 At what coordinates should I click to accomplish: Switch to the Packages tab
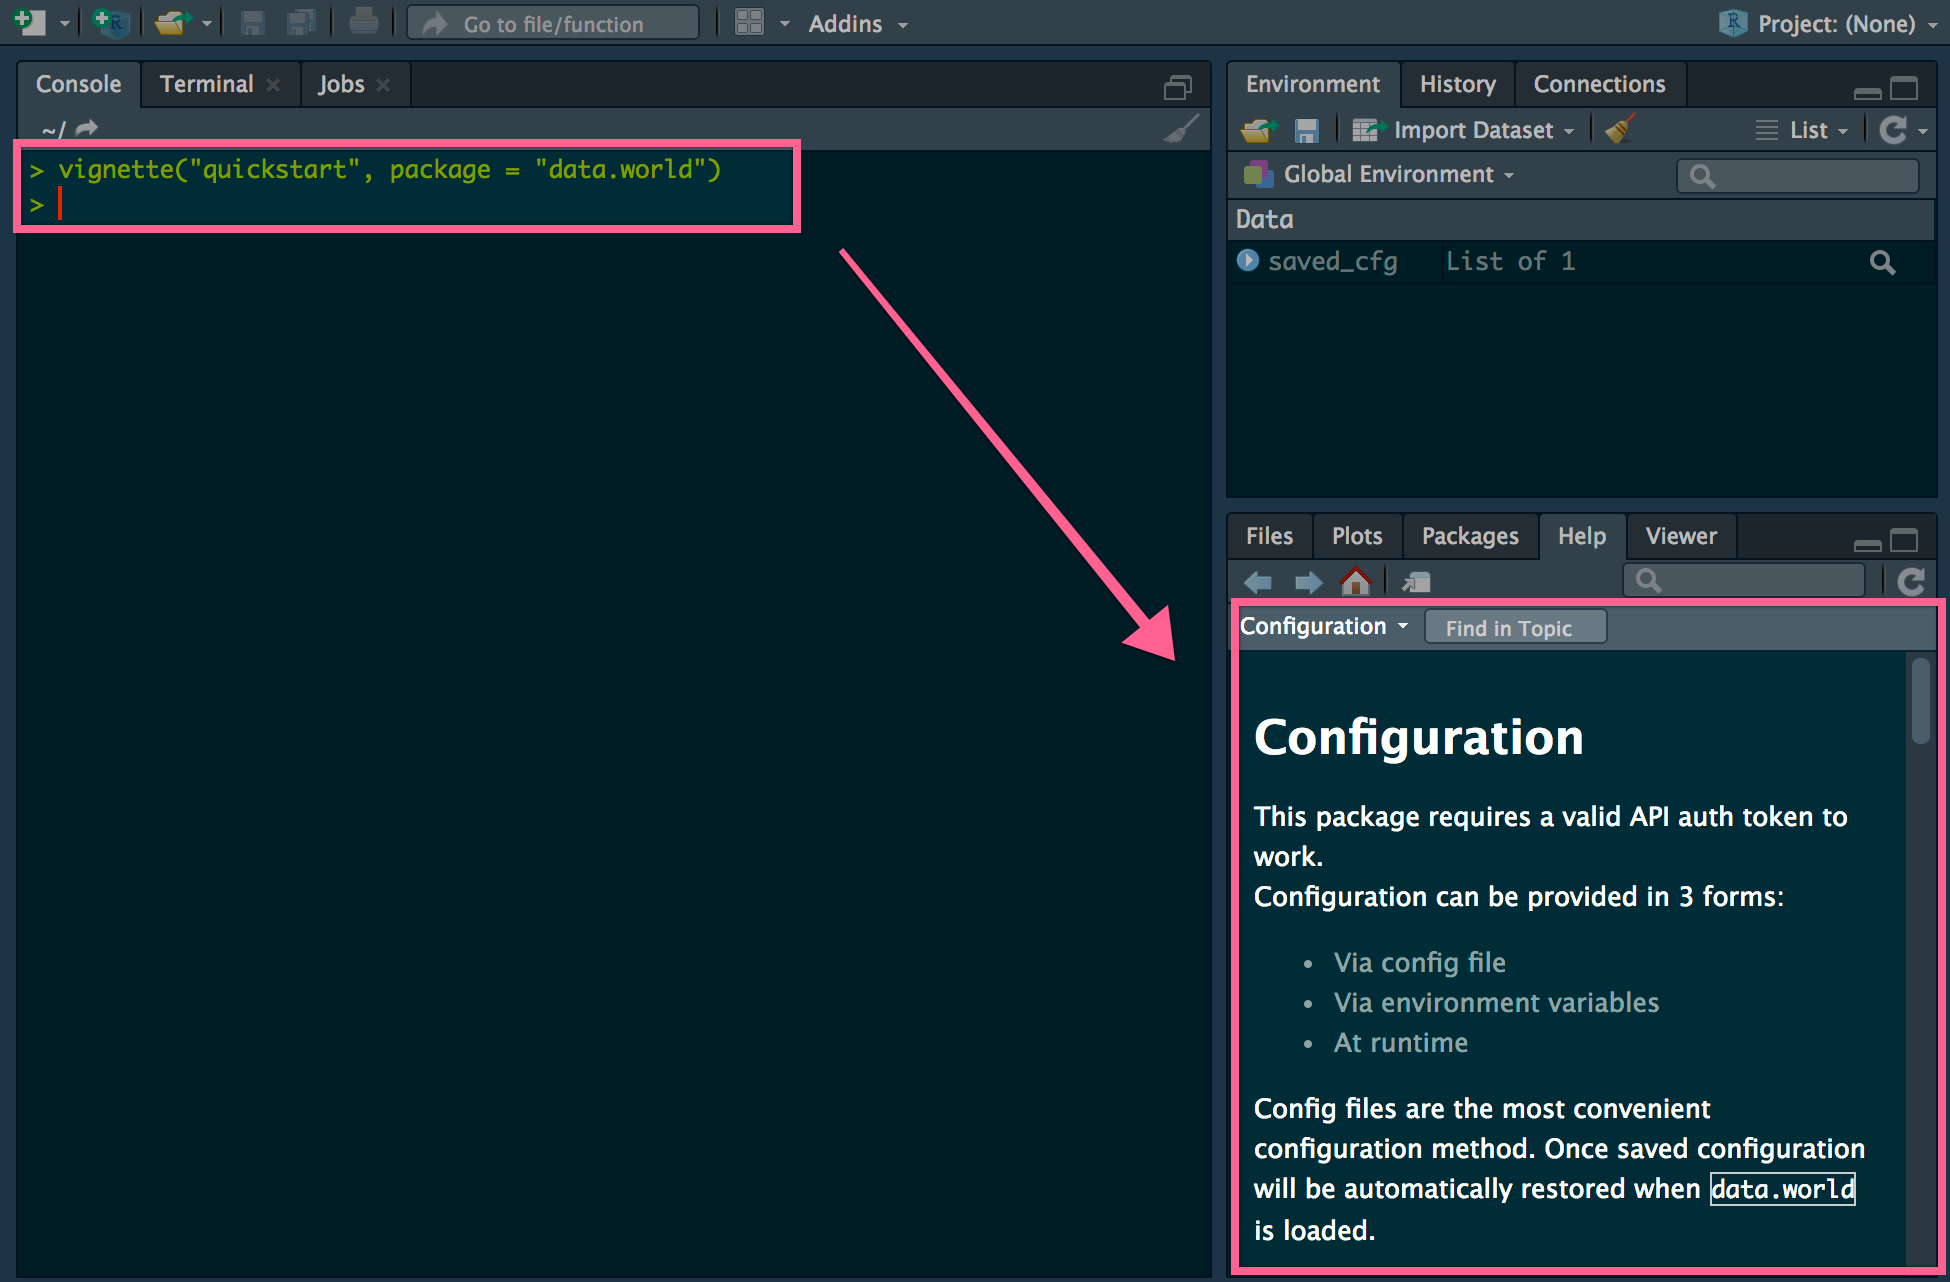point(1469,537)
